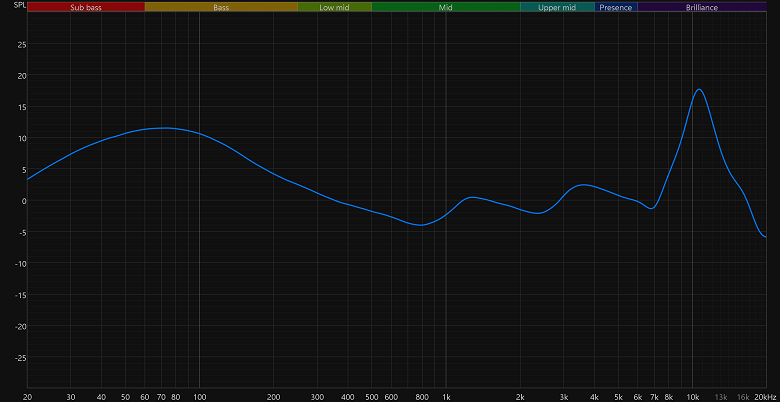The height and width of the screenshot is (402, 780).
Task: Click the 10k frequency axis label
Action: pyautogui.click(x=692, y=397)
